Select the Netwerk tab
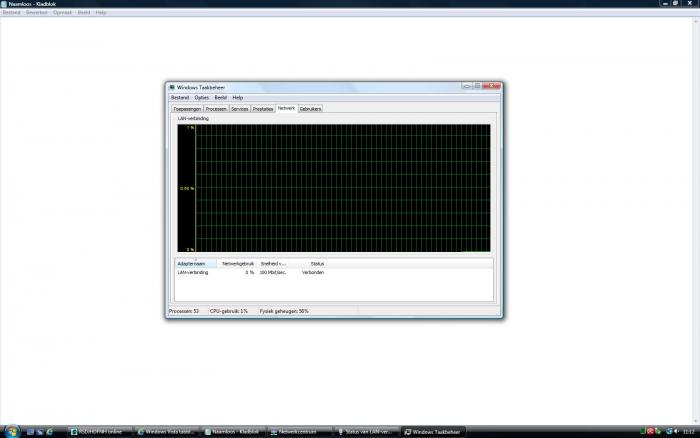Image resolution: width=700 pixels, height=438 pixels. (x=286, y=108)
